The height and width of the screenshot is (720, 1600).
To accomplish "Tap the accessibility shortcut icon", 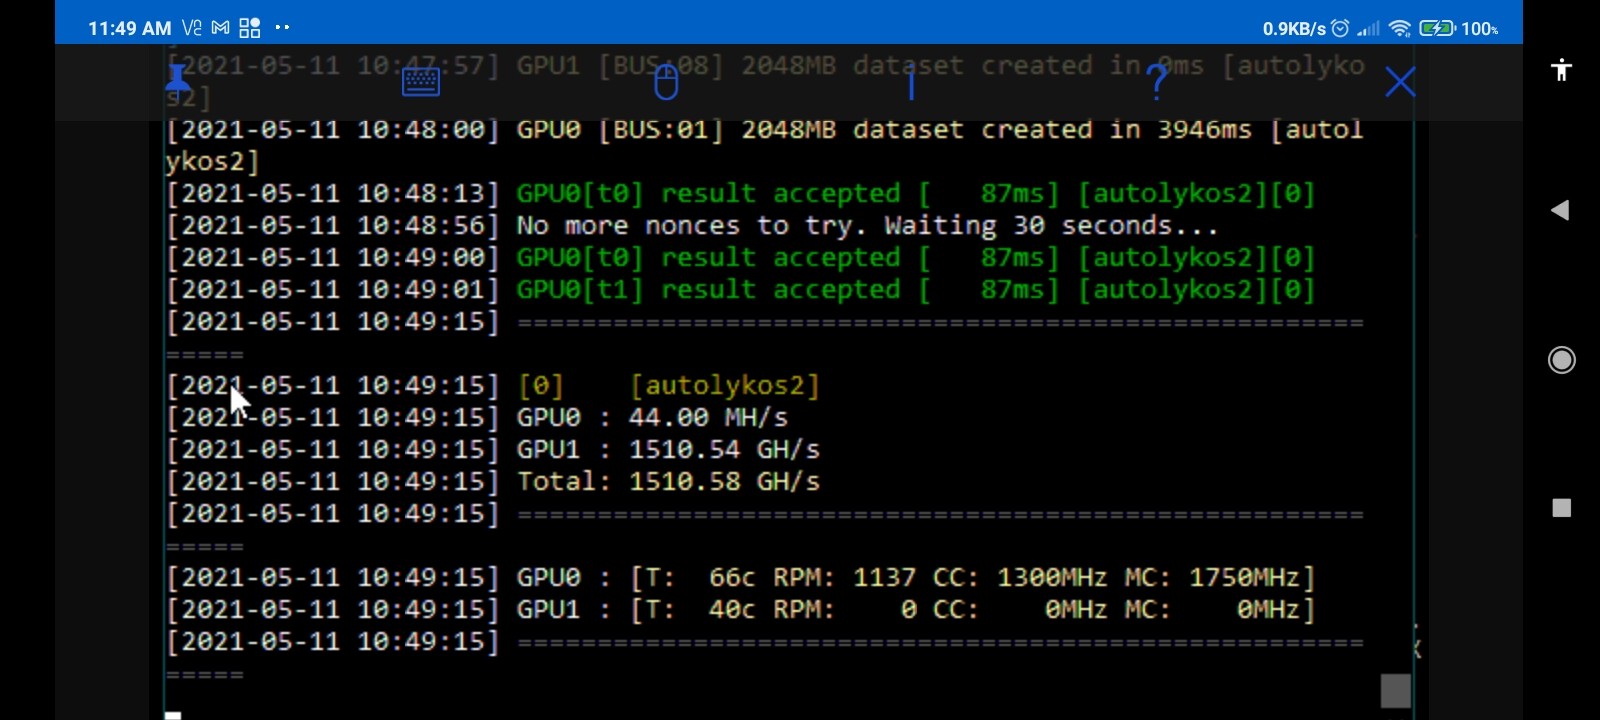I will 1561,70.
